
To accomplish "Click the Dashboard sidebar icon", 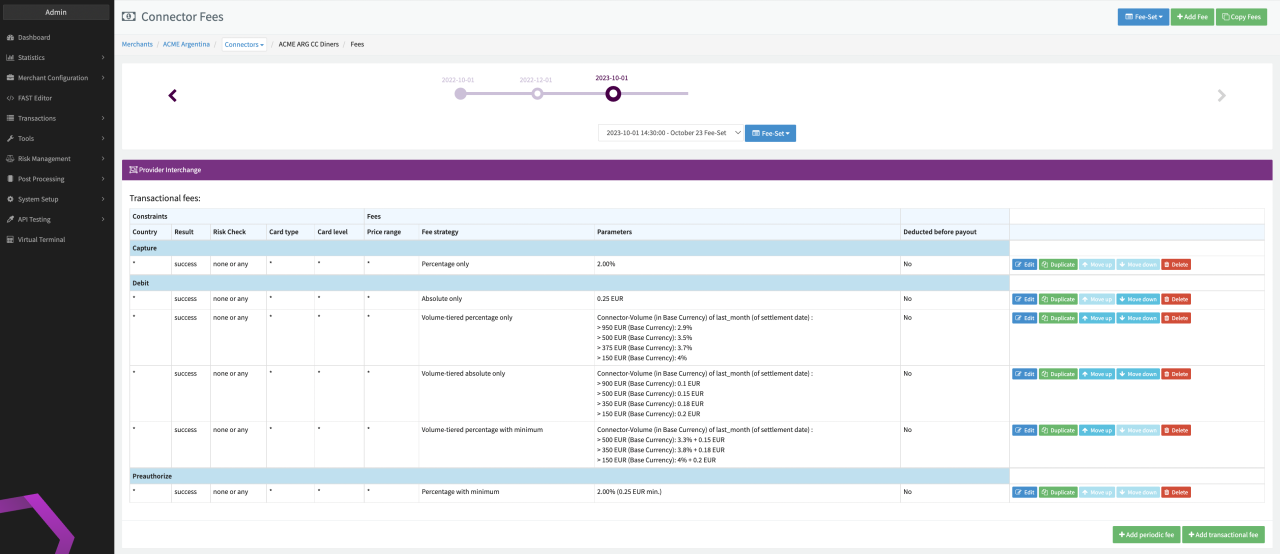I will tap(10, 37).
